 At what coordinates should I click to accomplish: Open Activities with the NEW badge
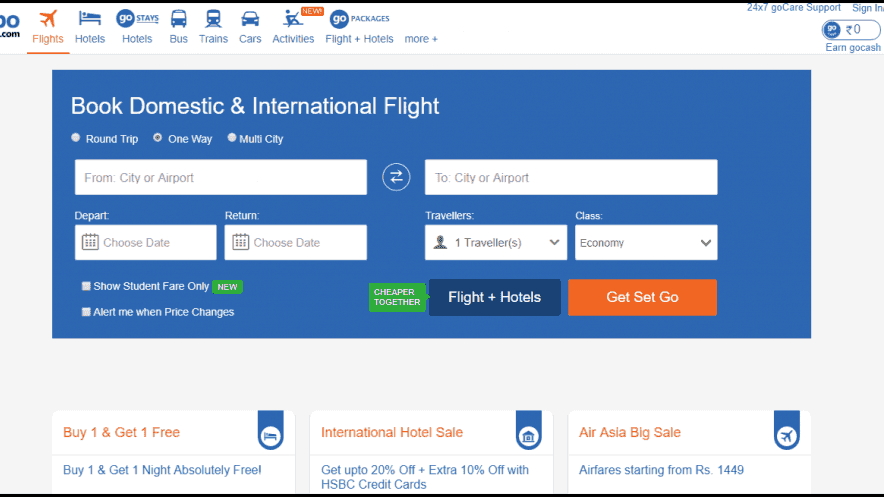click(293, 27)
